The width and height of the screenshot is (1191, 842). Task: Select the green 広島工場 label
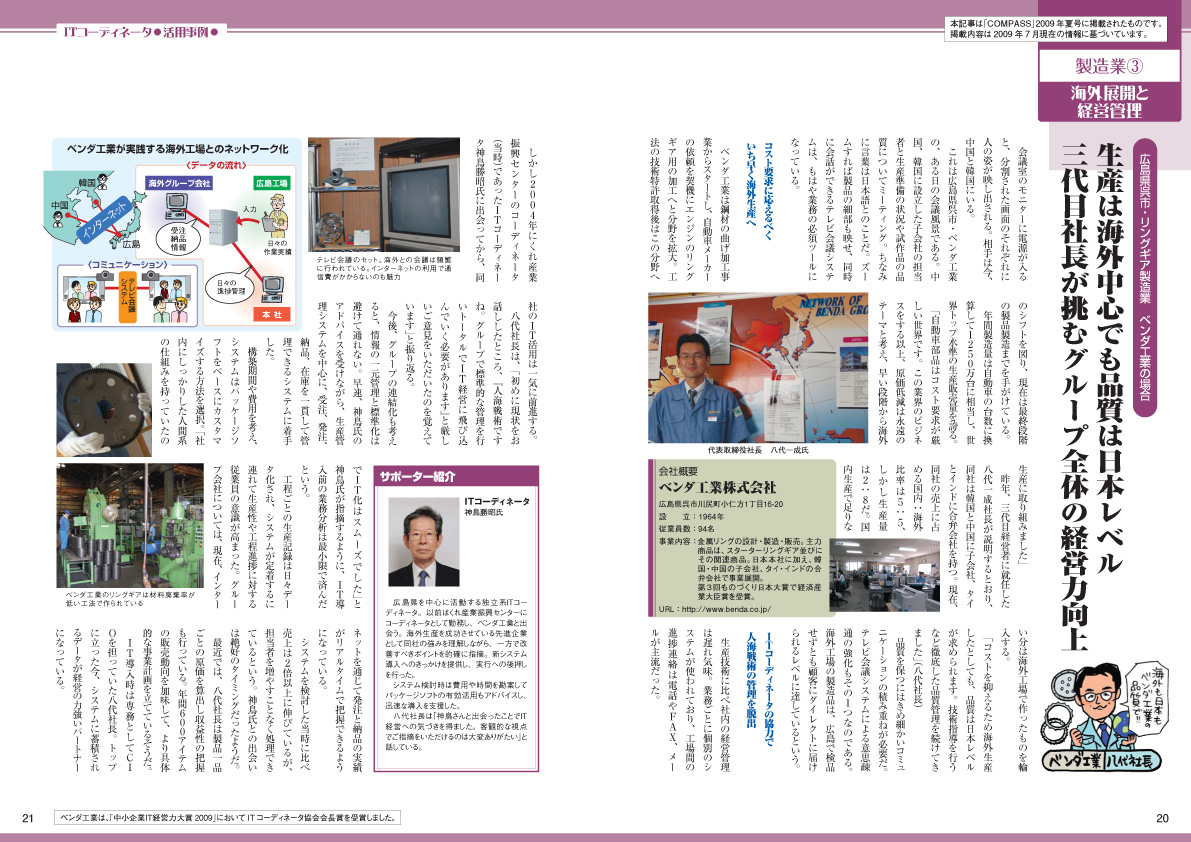[271, 183]
